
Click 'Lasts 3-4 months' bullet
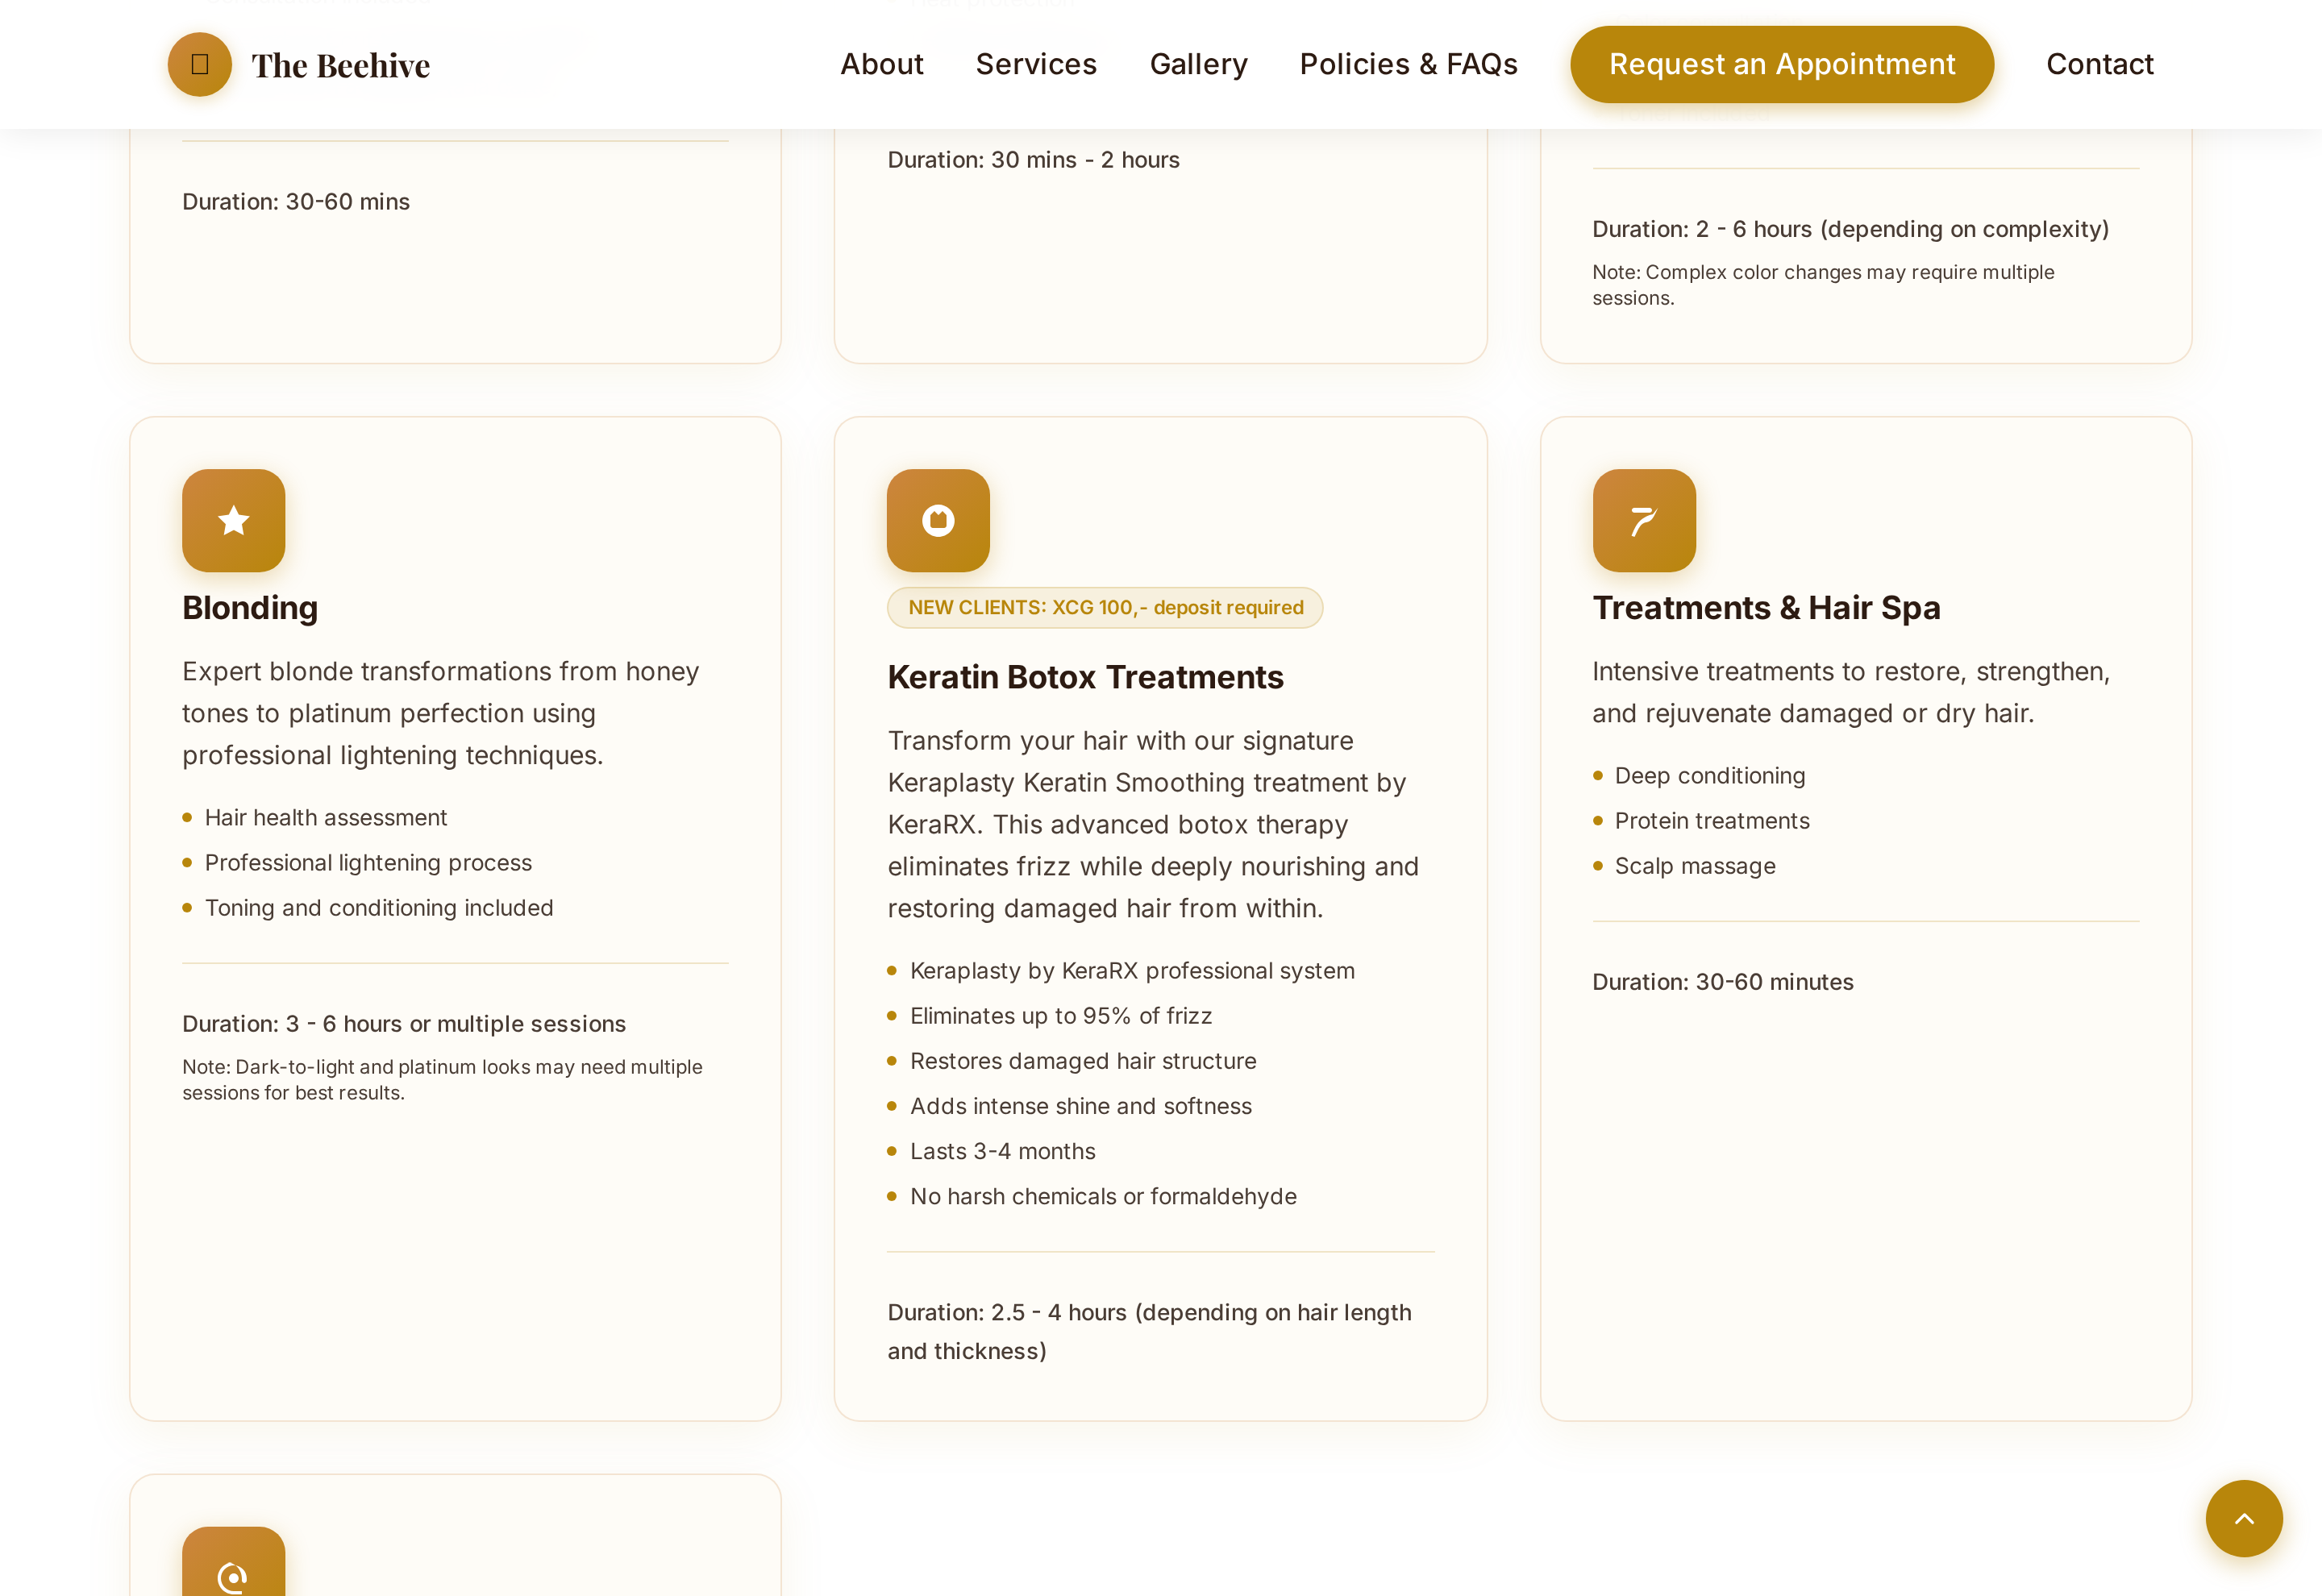point(1003,1150)
